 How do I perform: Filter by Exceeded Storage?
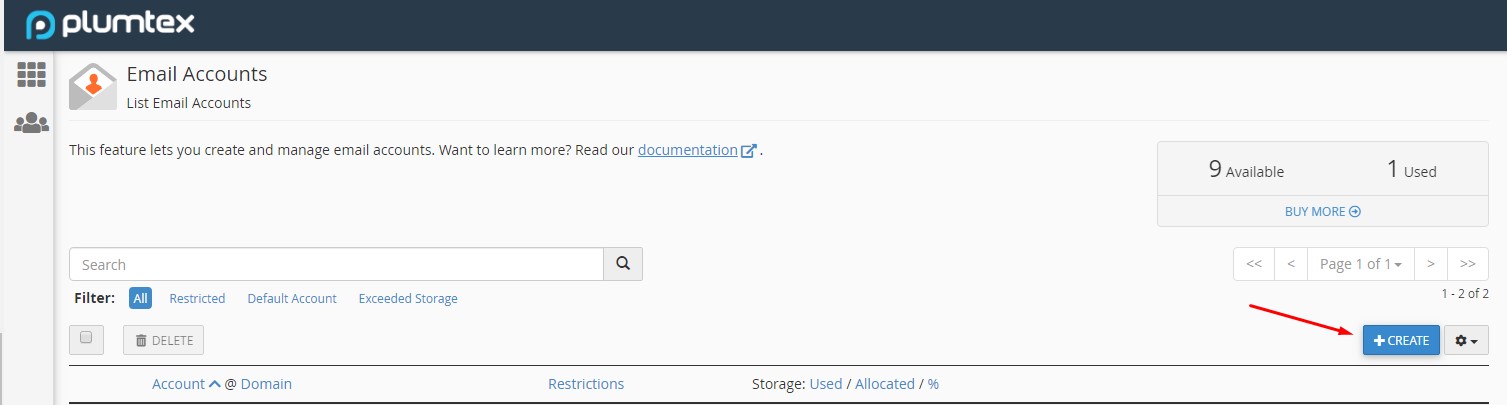(x=408, y=298)
